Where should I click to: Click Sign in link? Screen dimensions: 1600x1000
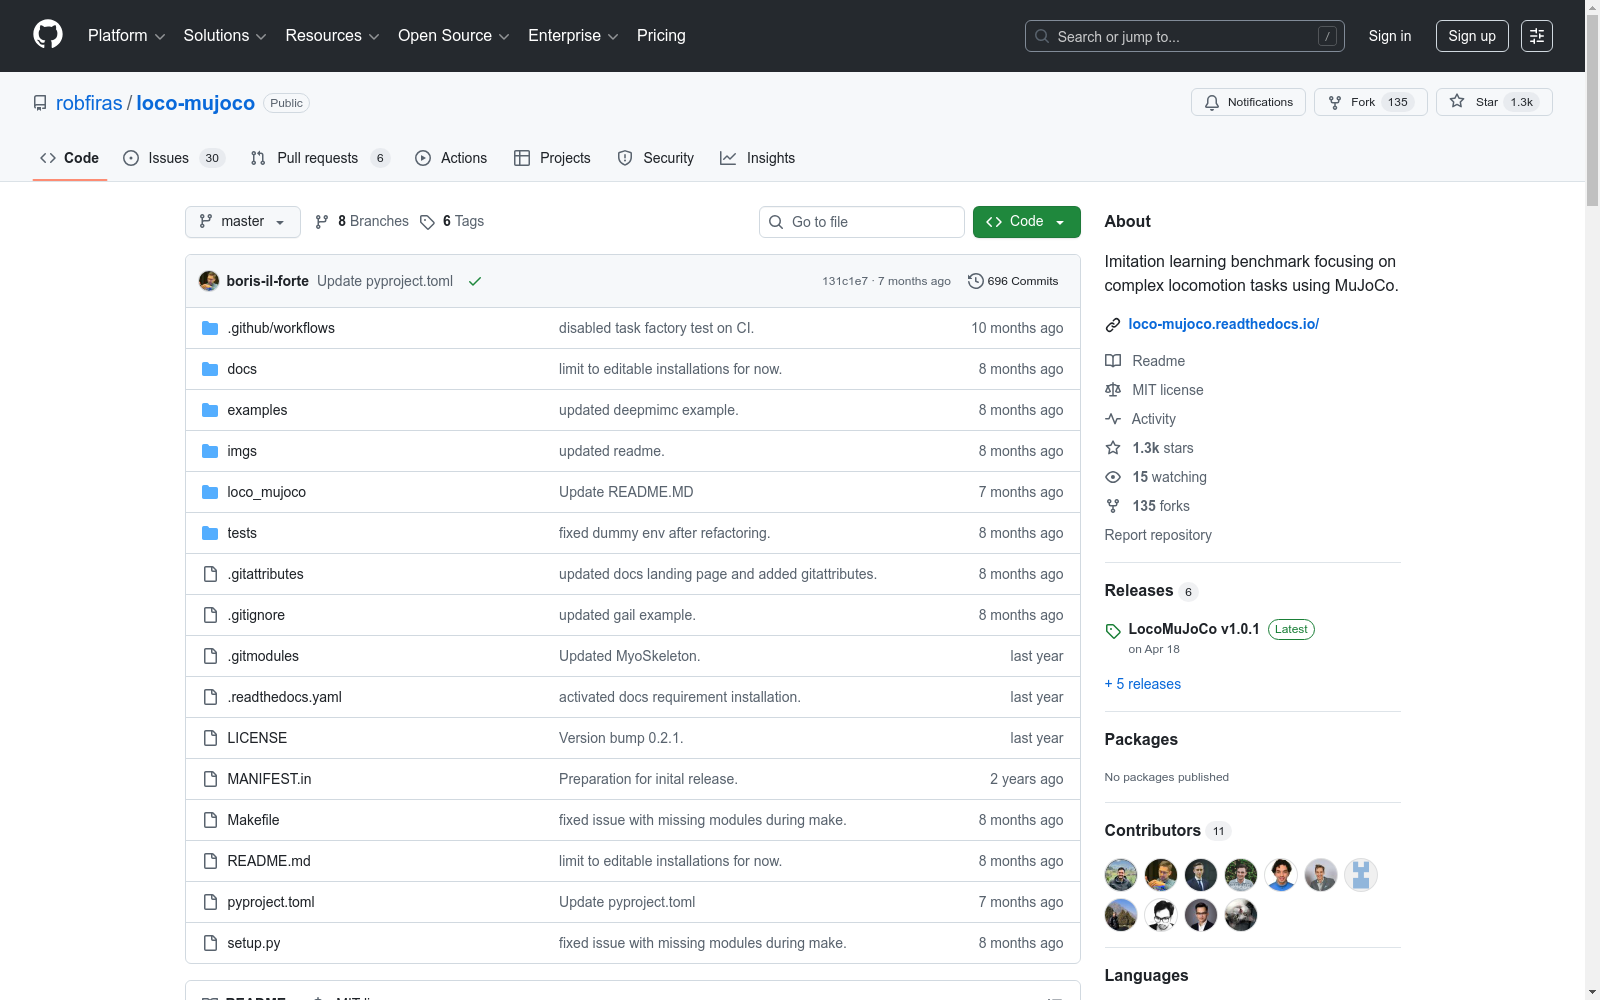[x=1390, y=36]
